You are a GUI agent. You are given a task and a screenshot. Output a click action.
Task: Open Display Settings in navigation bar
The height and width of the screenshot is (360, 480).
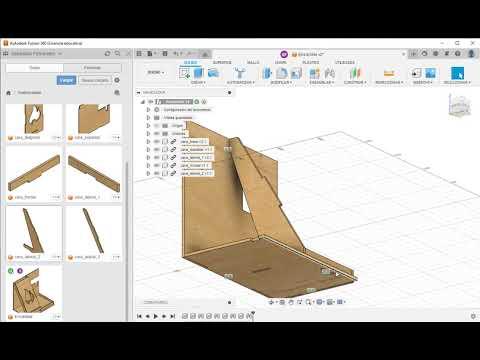[x=320, y=302]
